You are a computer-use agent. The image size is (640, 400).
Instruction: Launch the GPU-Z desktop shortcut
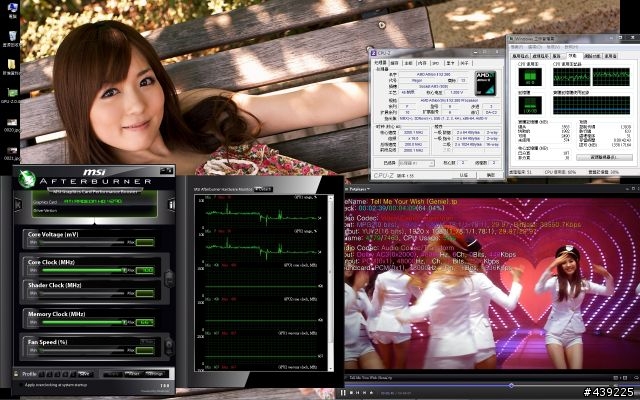click(x=12, y=96)
